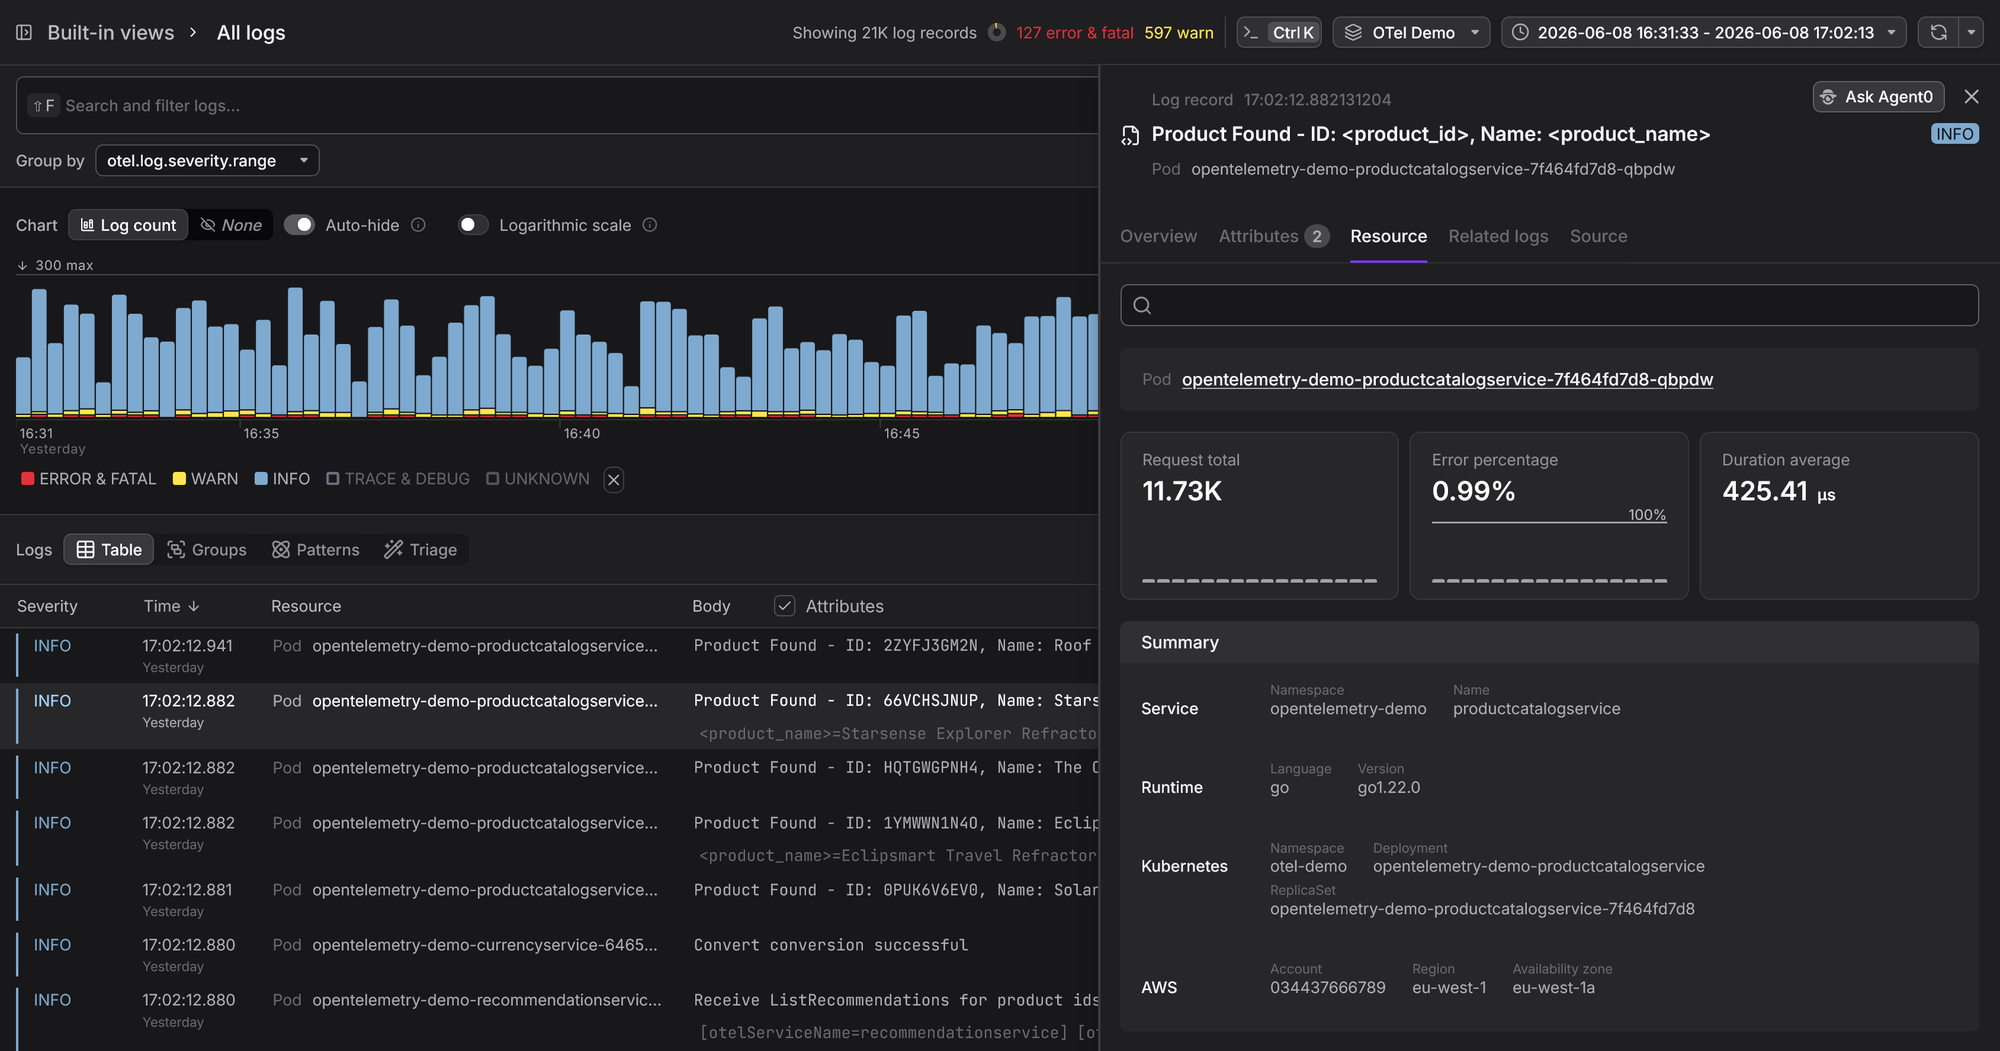Viewport: 2000px width, 1051px height.
Task: Click AWS account 034437666789 value
Action: coord(1327,987)
